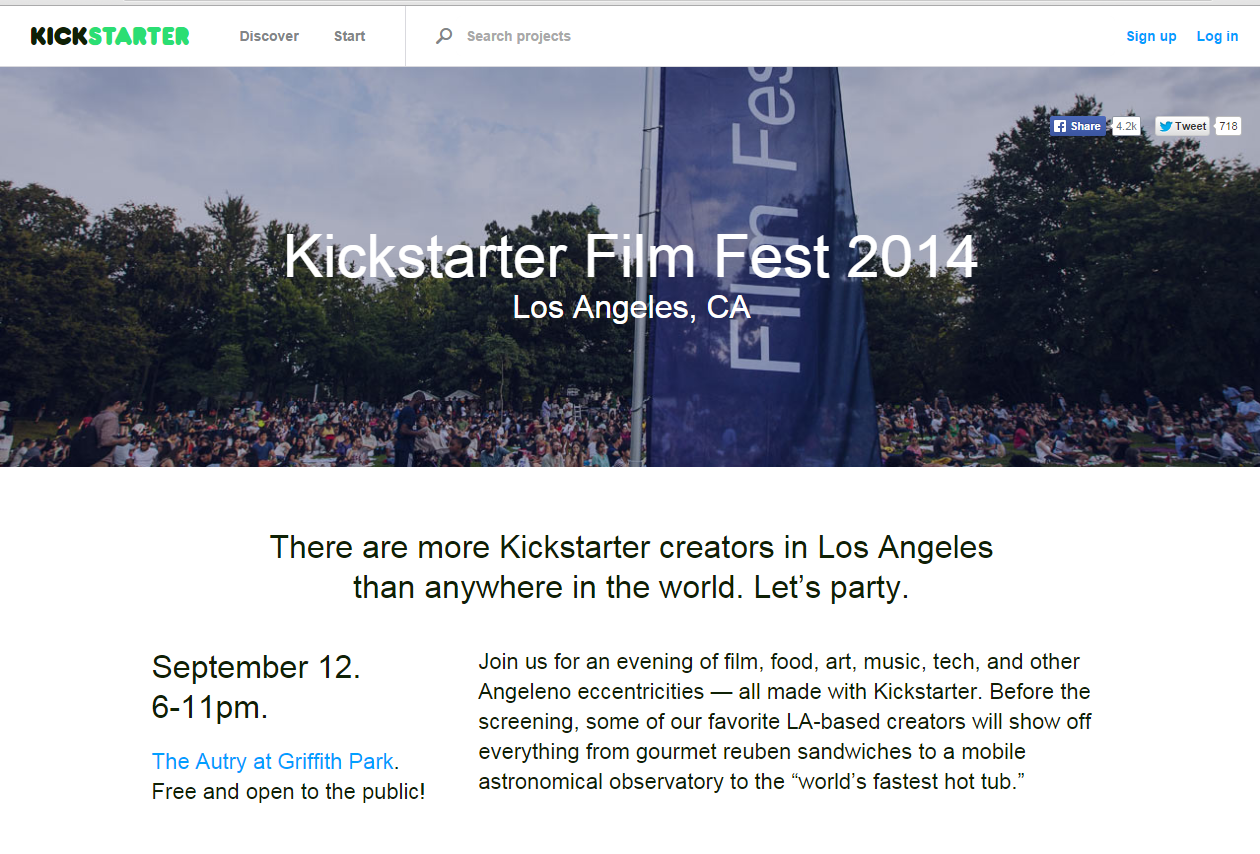Click the 6-11pm time text

click(x=210, y=707)
